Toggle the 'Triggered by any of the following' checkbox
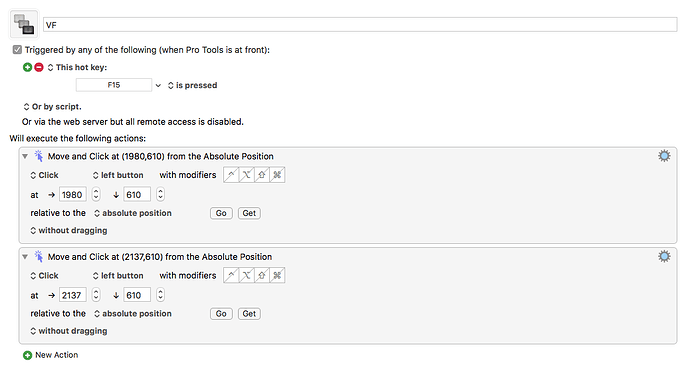This screenshot has height=373, width=690. pos(17,50)
